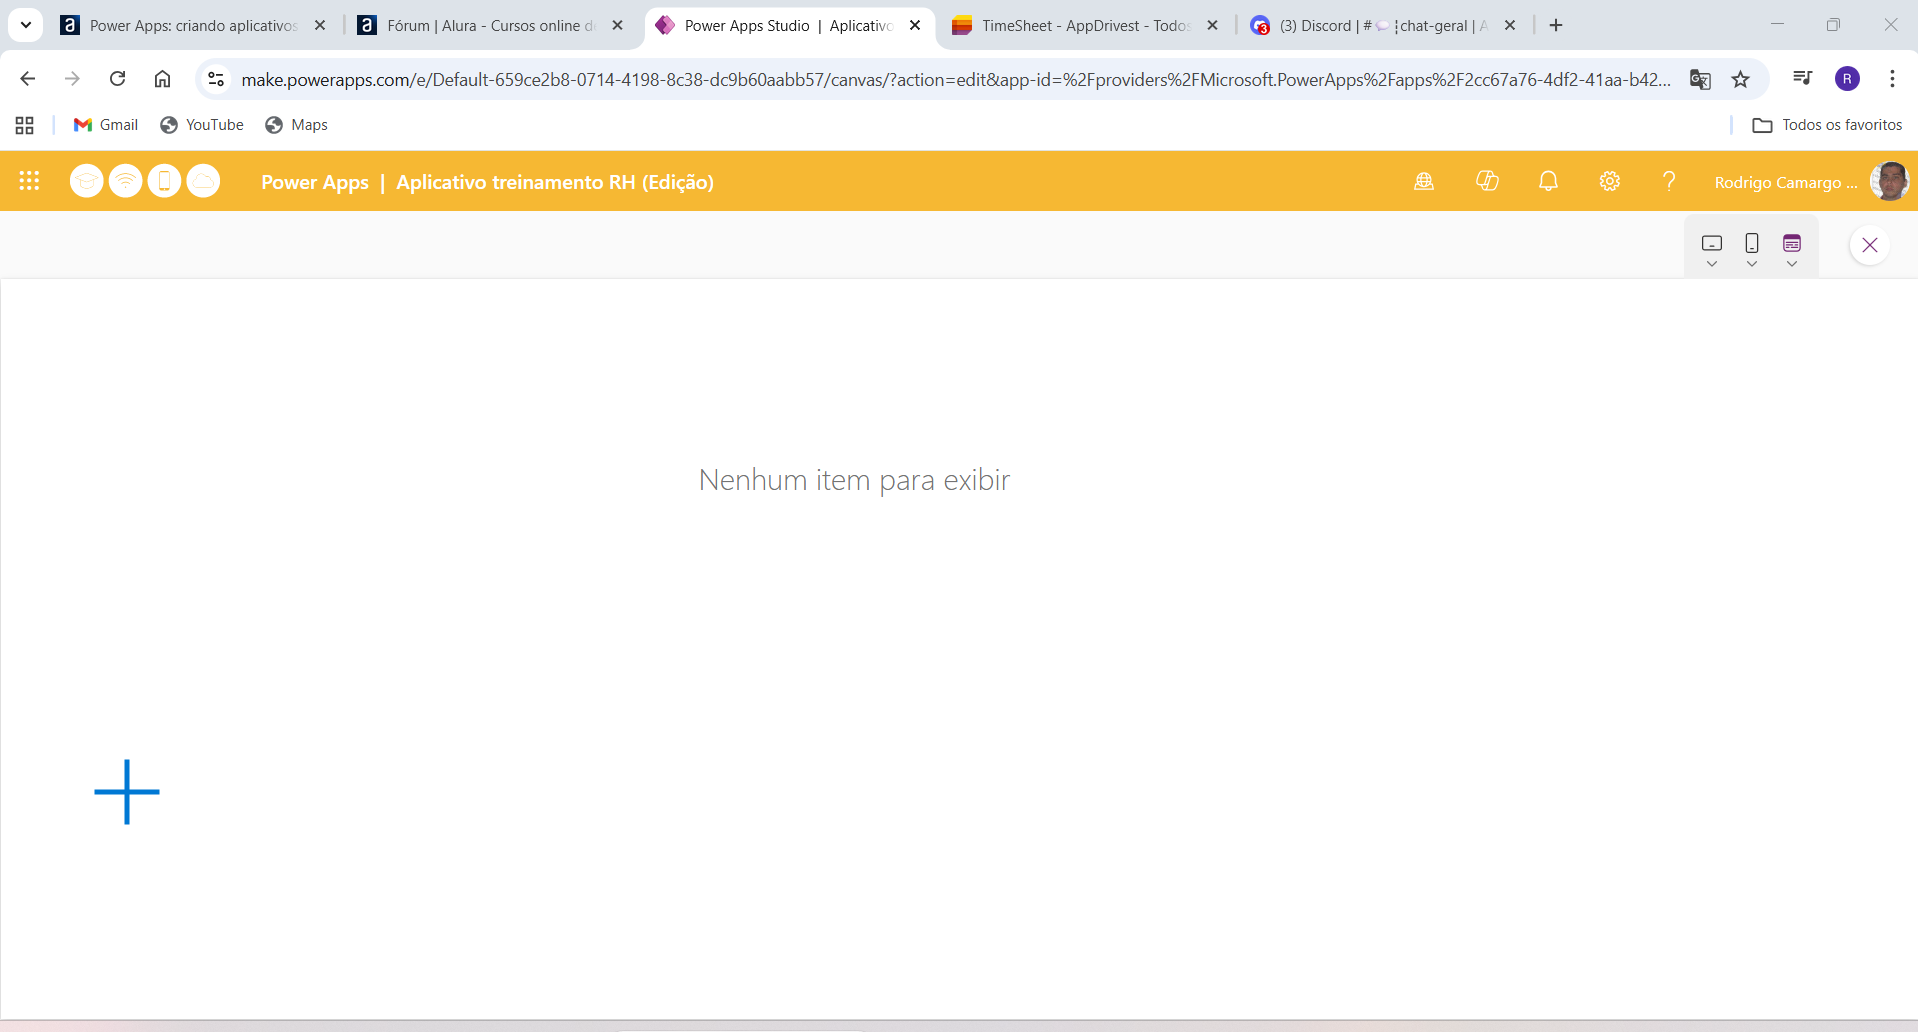1918x1032 pixels.
Task: Expand the tablet device dropdown chevron
Action: 1712,264
